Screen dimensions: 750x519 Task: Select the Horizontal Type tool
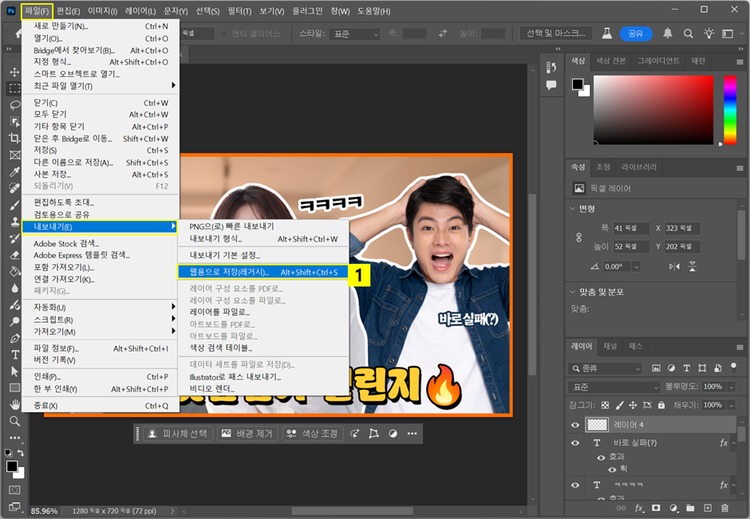tap(14, 354)
